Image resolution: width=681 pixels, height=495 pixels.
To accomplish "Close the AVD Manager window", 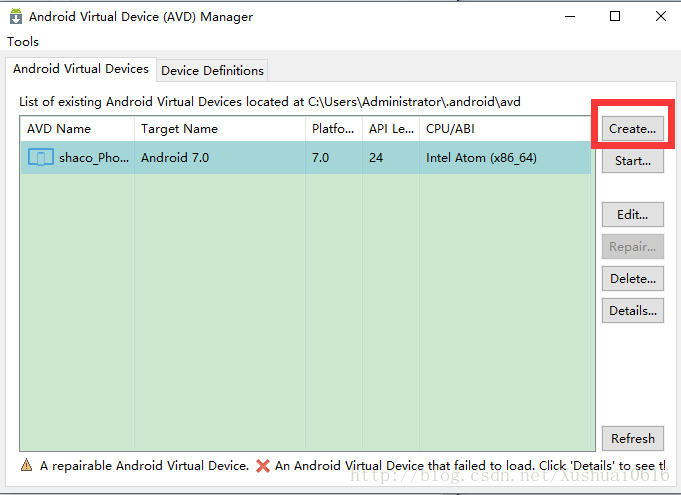I will [x=661, y=16].
